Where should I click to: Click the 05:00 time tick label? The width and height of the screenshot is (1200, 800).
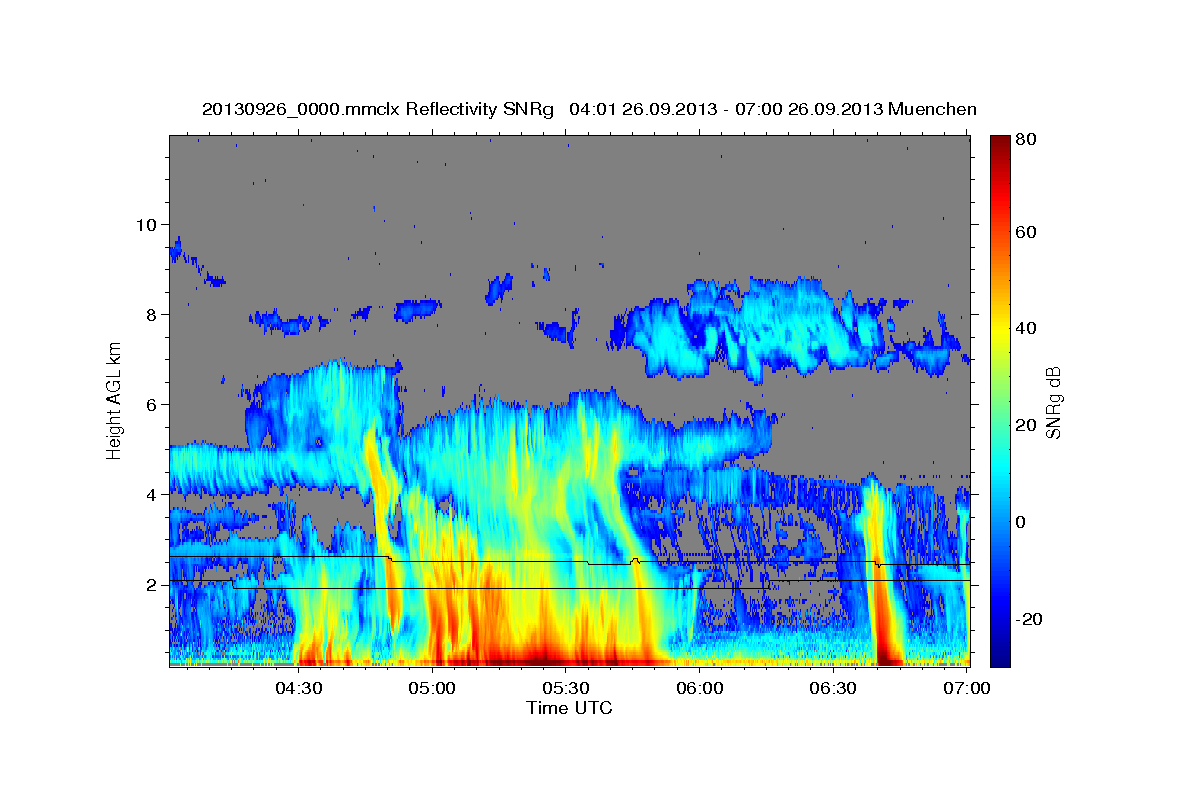tap(433, 688)
